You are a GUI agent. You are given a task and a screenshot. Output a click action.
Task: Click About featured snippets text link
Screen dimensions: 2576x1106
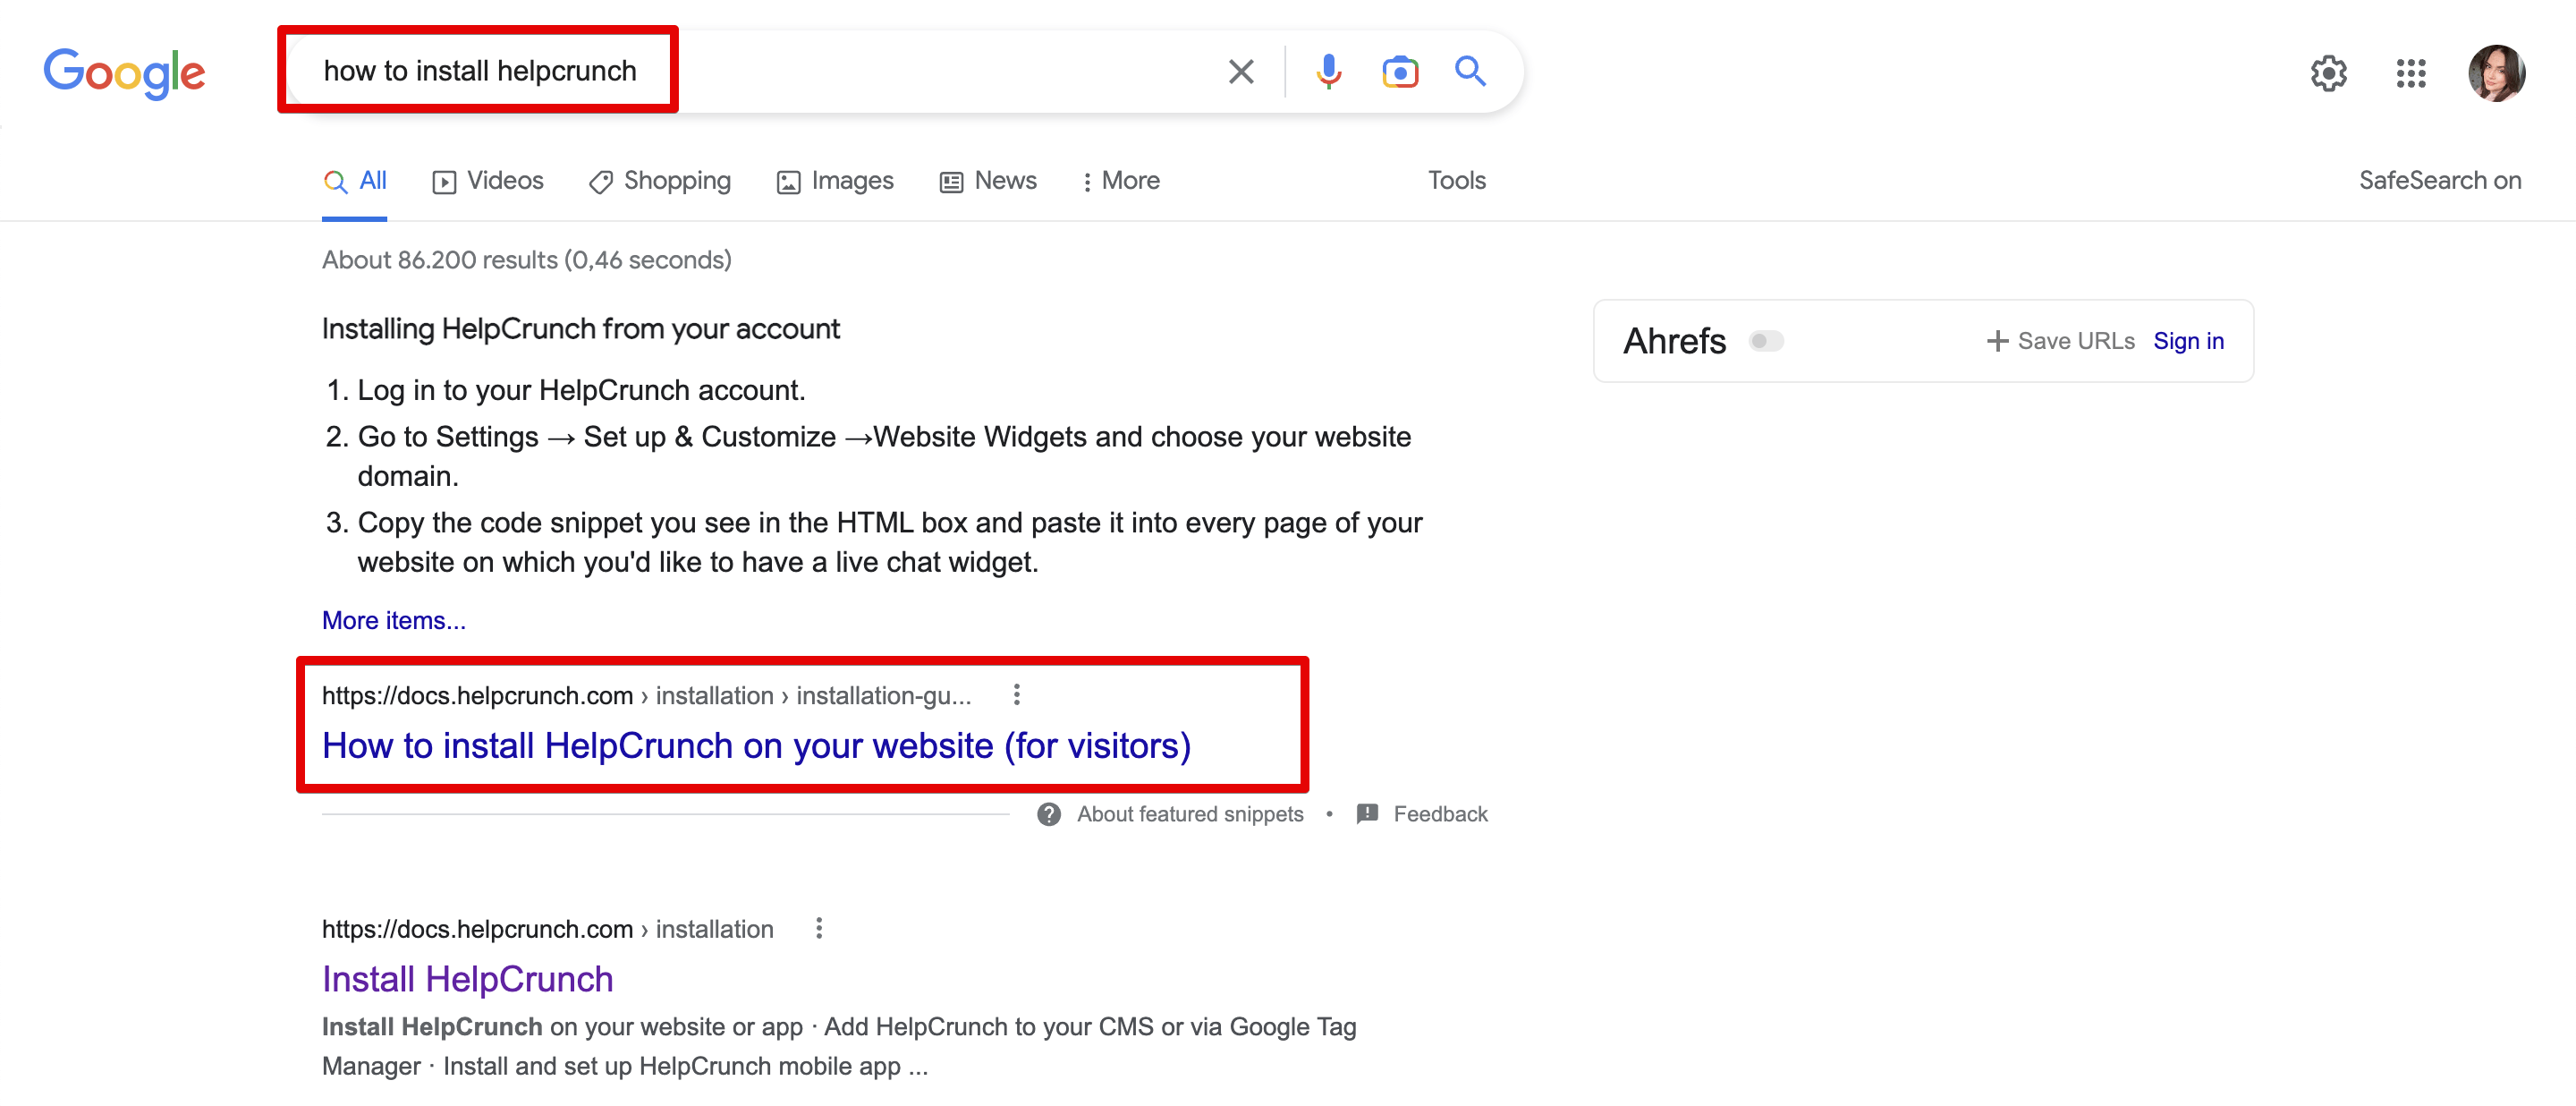[1190, 814]
